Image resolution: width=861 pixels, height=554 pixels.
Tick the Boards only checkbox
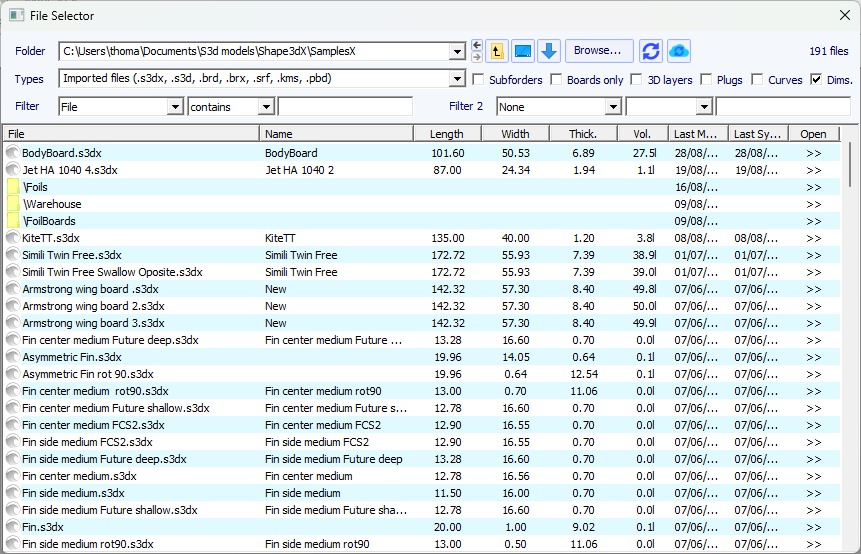pyautogui.click(x=557, y=80)
